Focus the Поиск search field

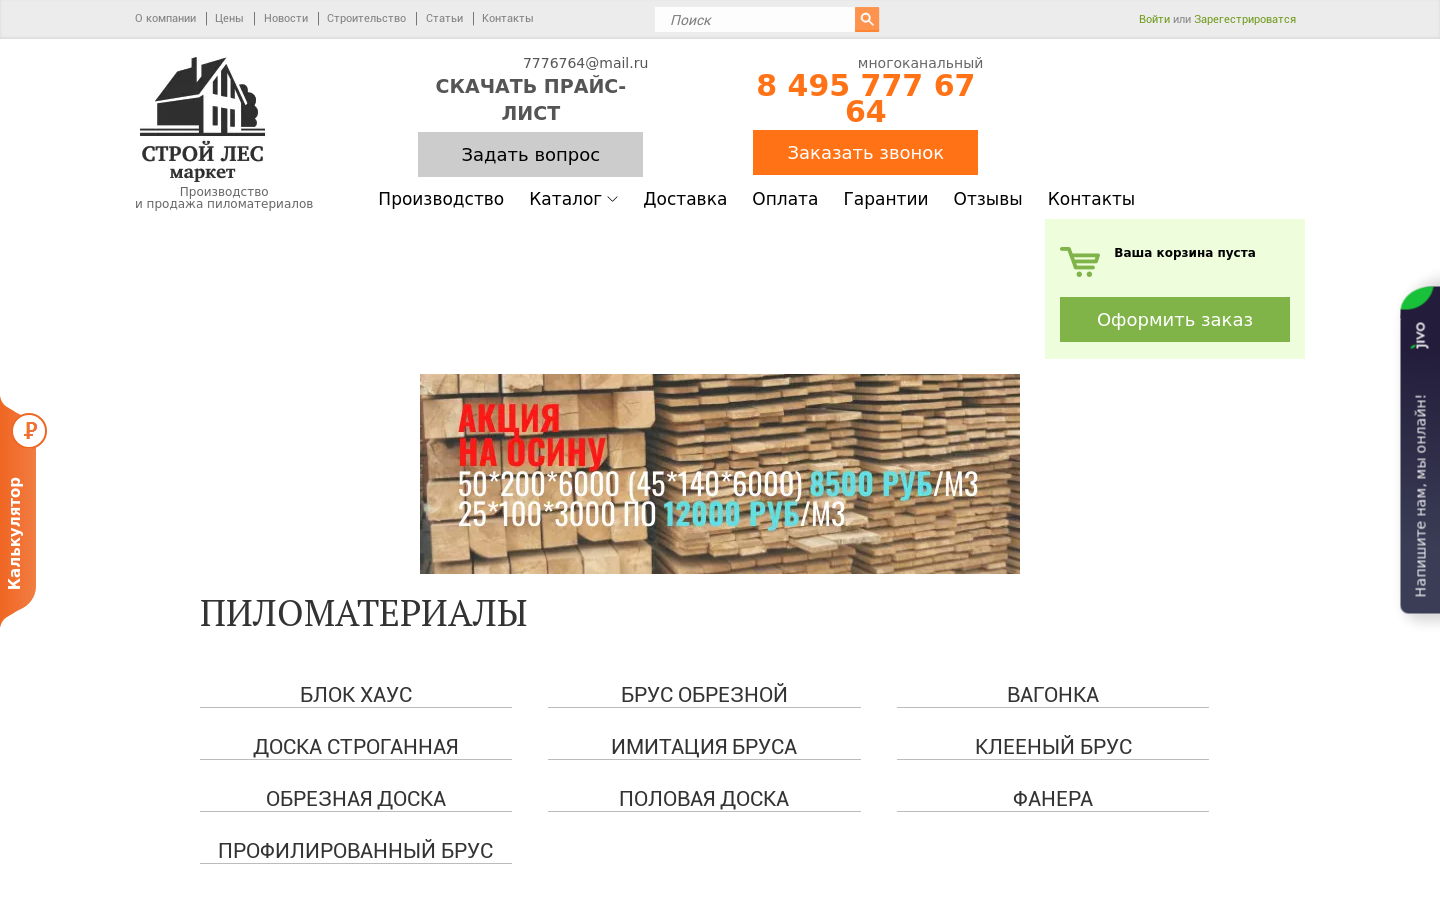pyautogui.click(x=755, y=19)
